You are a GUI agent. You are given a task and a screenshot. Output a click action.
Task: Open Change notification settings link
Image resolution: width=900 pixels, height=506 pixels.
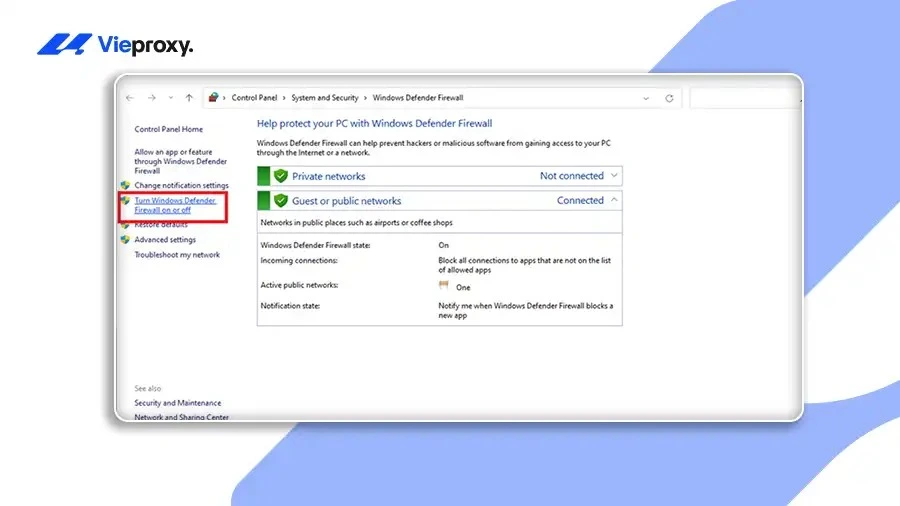181,185
